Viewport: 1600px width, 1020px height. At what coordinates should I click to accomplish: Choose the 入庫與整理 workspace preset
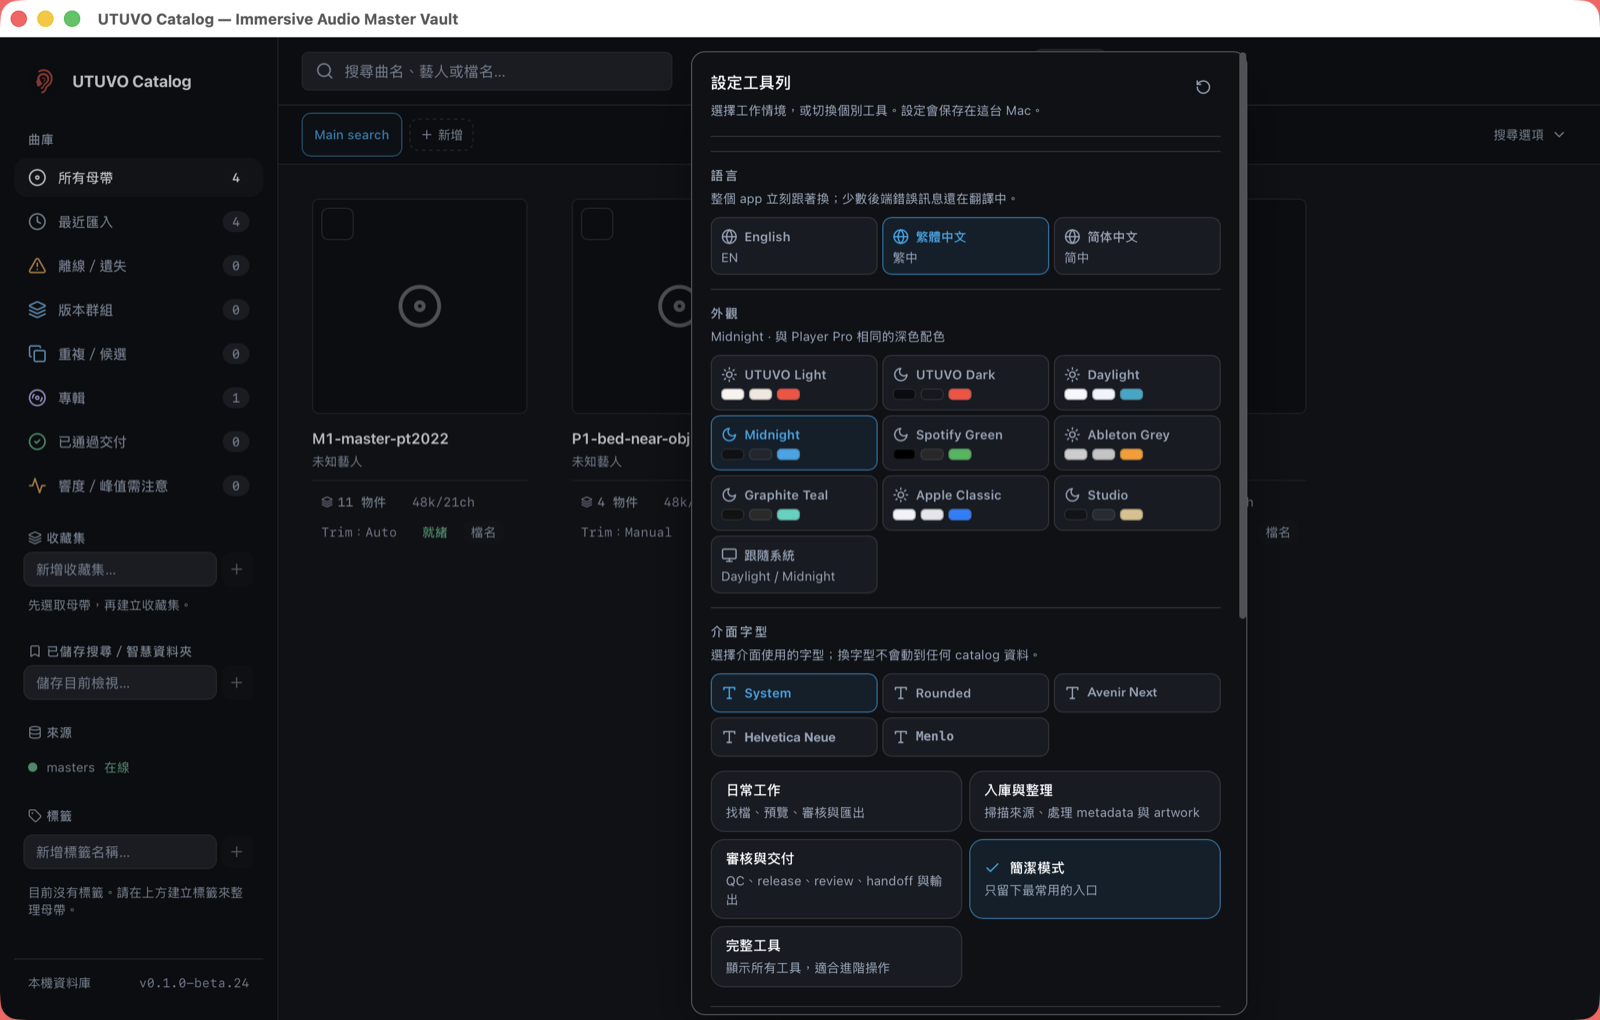point(1094,801)
